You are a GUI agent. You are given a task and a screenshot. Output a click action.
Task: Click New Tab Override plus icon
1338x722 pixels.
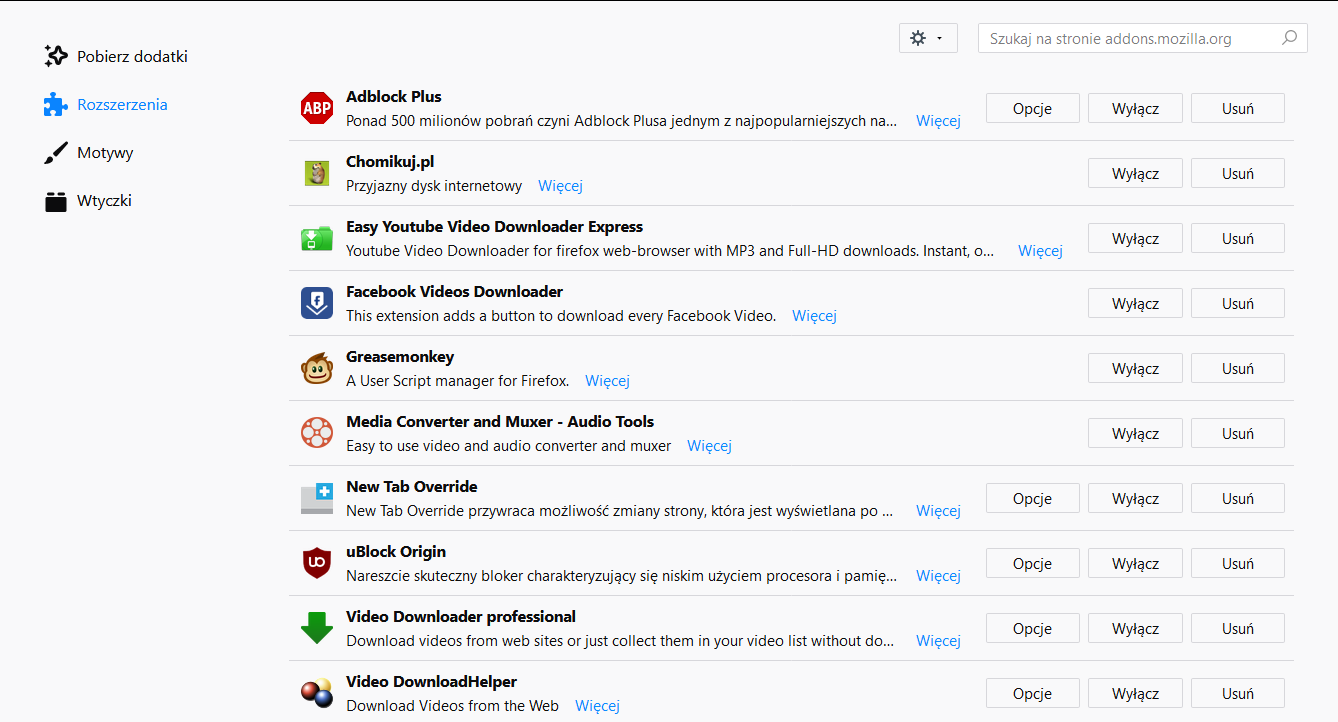317,498
